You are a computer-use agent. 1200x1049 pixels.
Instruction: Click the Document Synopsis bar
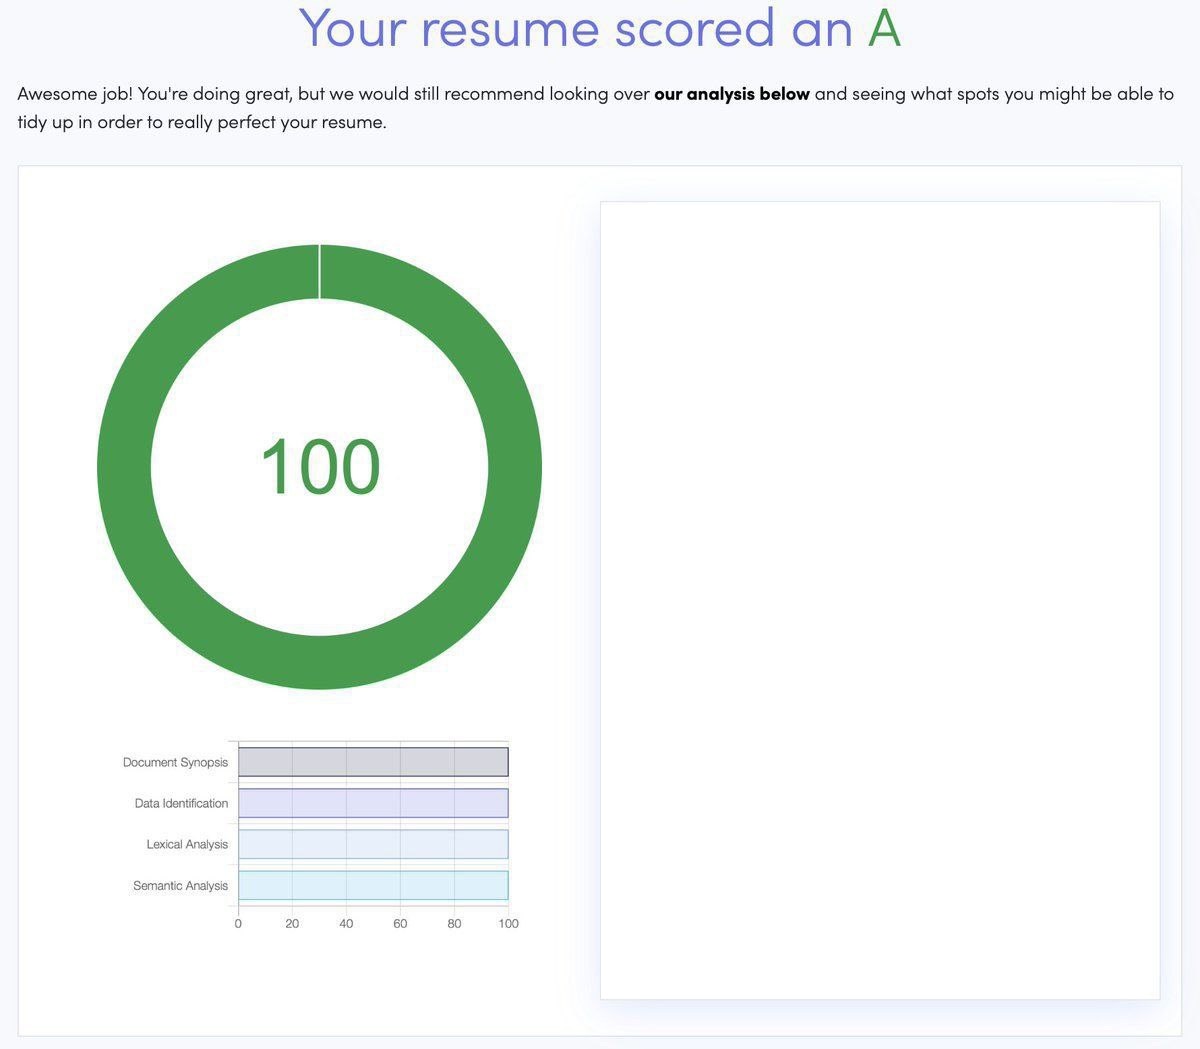click(x=373, y=762)
